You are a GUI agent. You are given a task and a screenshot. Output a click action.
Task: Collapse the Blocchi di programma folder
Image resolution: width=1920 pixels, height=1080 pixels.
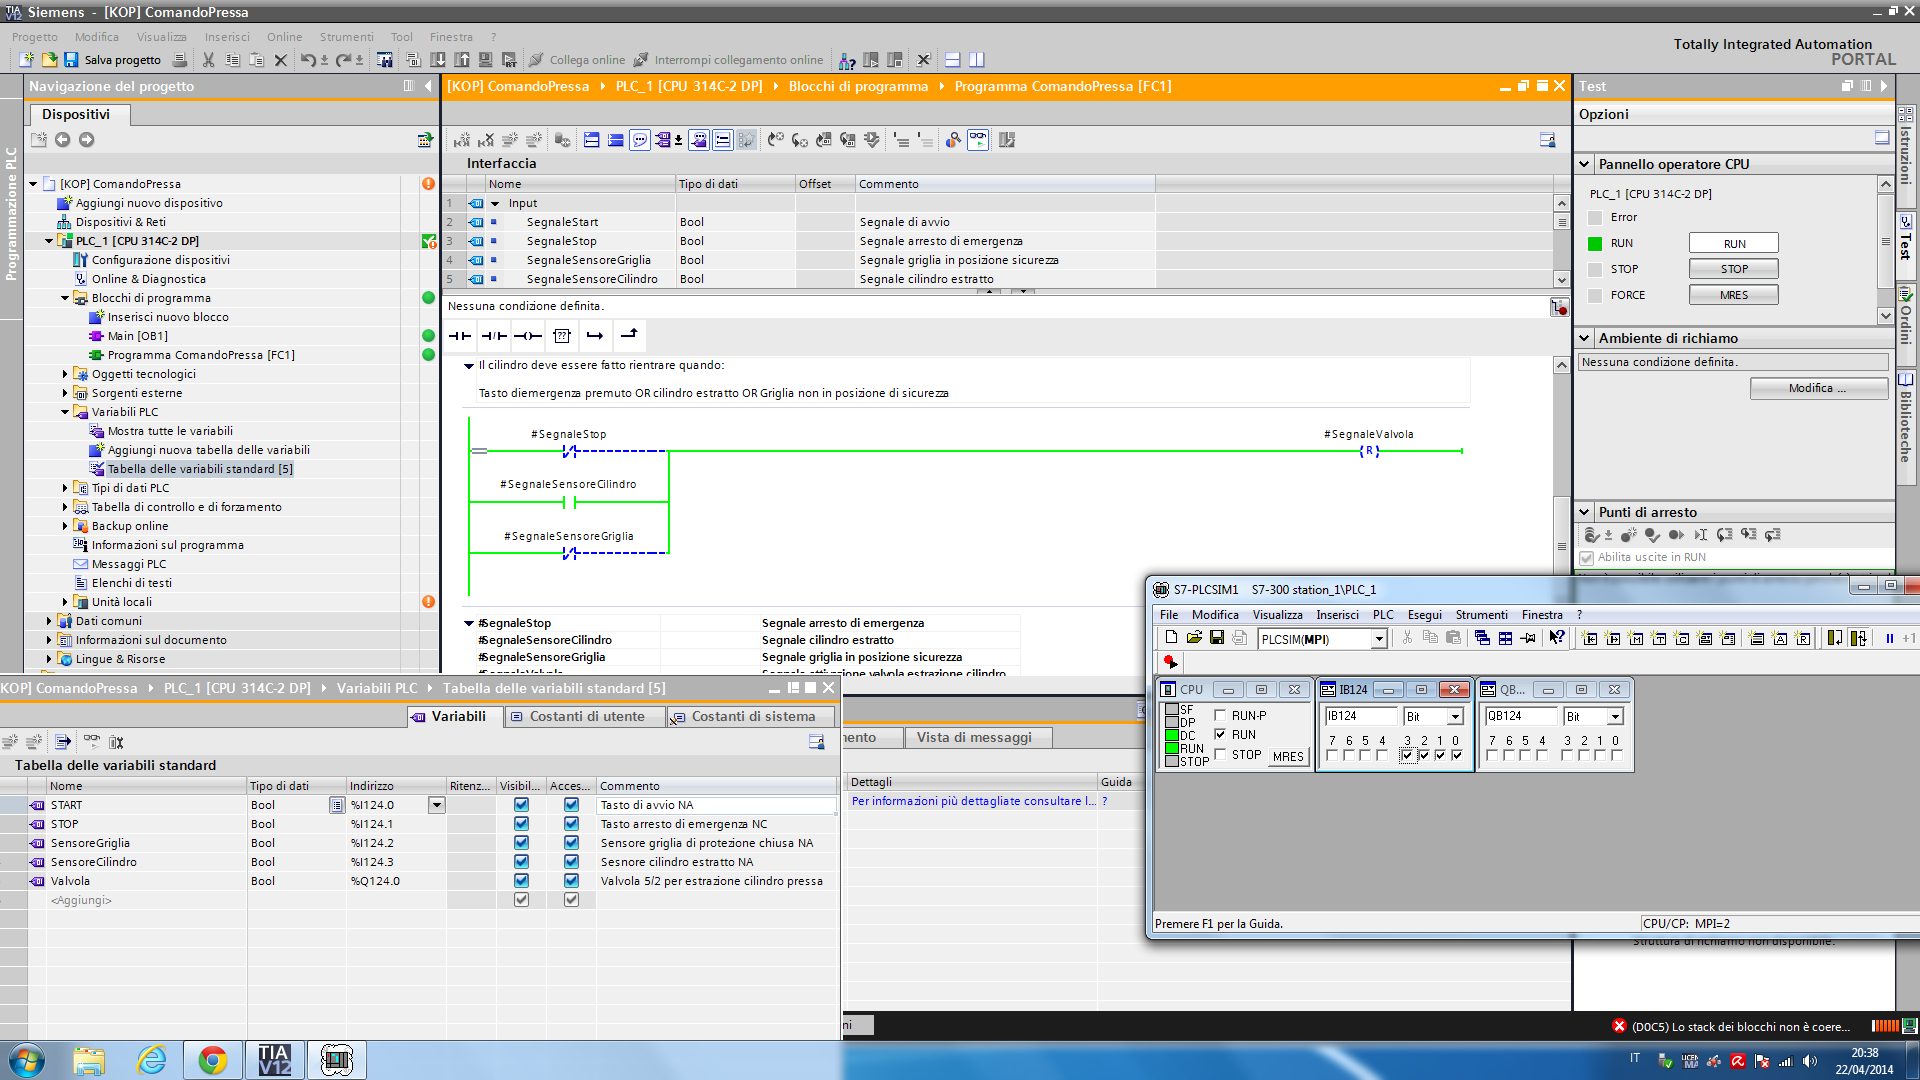[65, 298]
